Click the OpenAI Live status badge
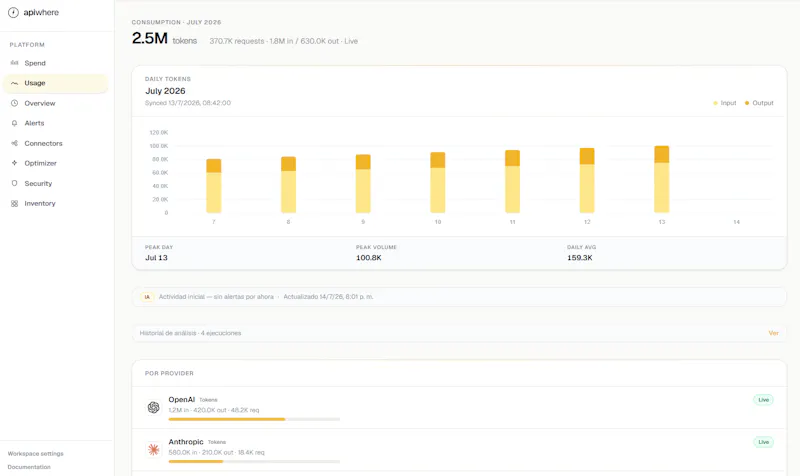This screenshot has height=476, width=800. pos(763,400)
